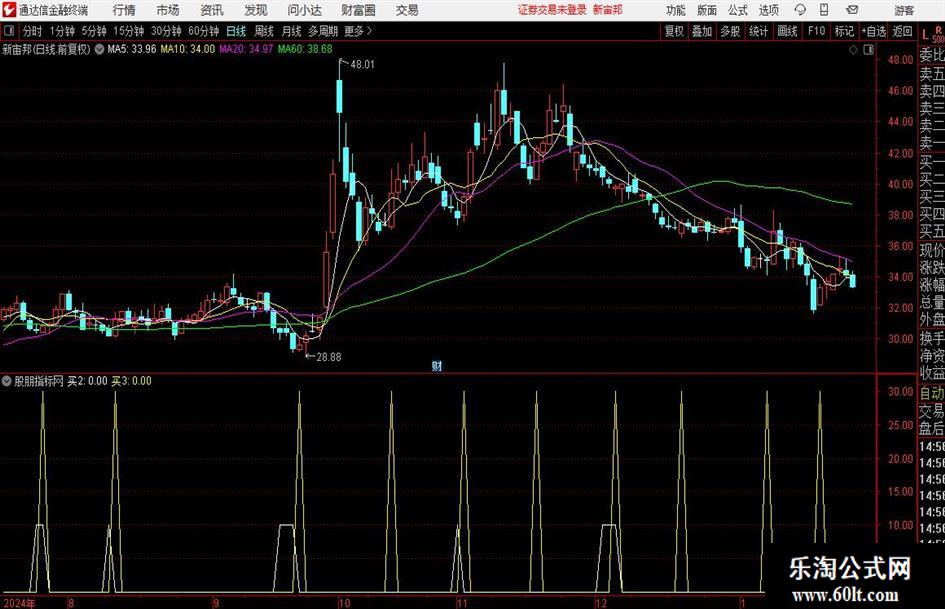The height and width of the screenshot is (609, 945).
Task: Click 证券交易未登录 login link
Action: click(x=551, y=10)
